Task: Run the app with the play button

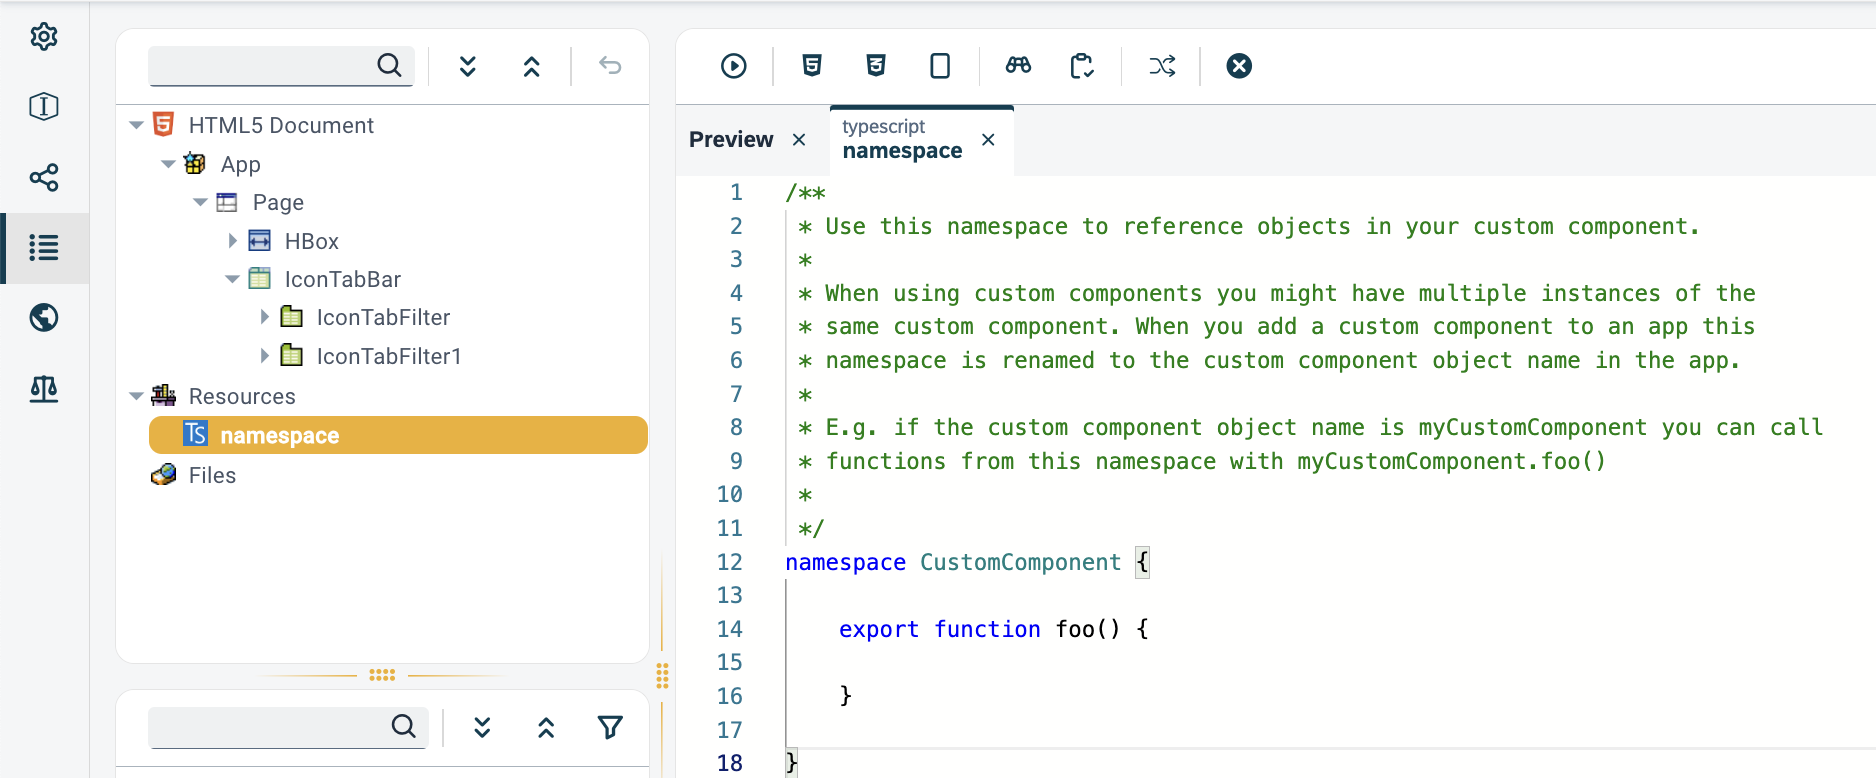Action: pos(734,66)
